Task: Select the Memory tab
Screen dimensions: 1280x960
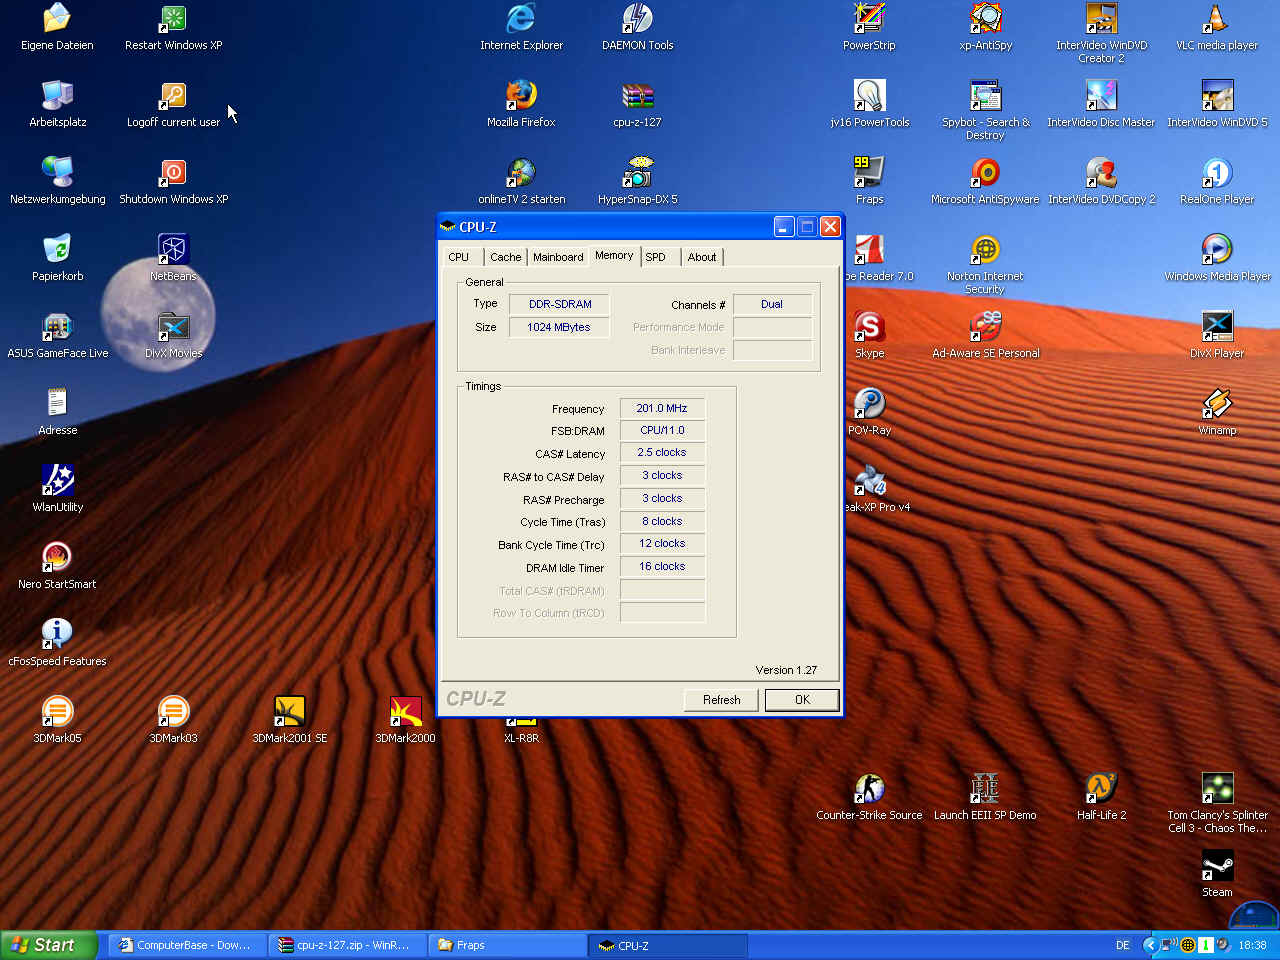Action: tap(614, 255)
